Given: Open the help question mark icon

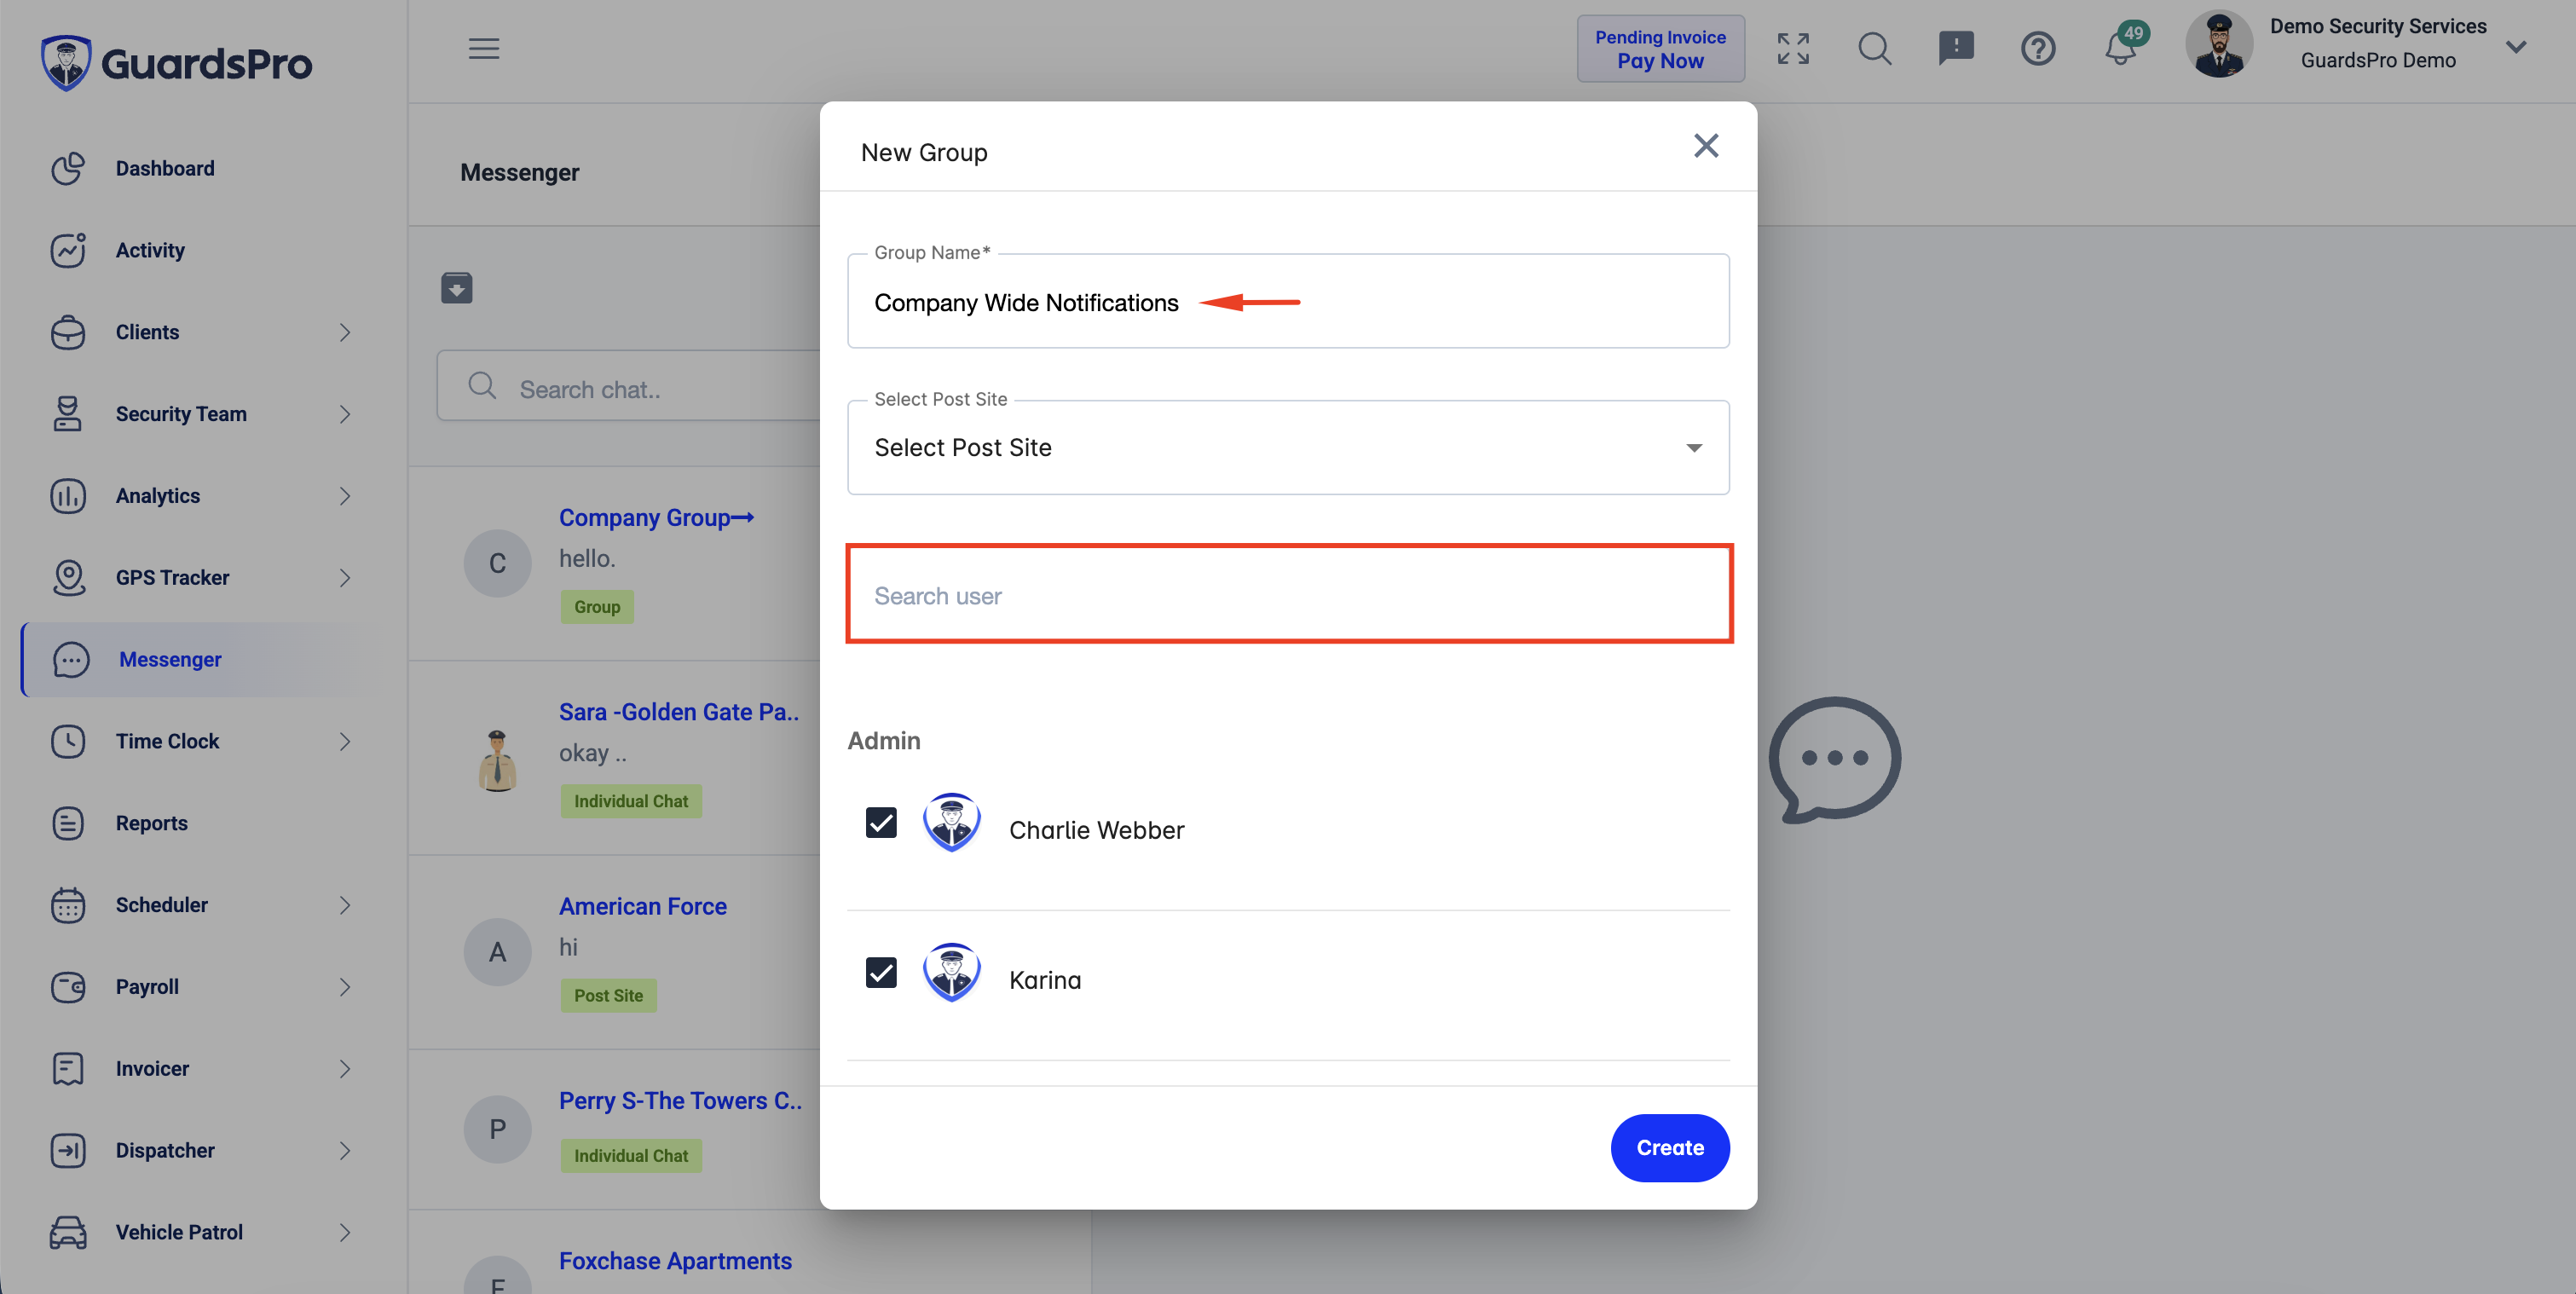Looking at the screenshot, I should coord(2038,49).
